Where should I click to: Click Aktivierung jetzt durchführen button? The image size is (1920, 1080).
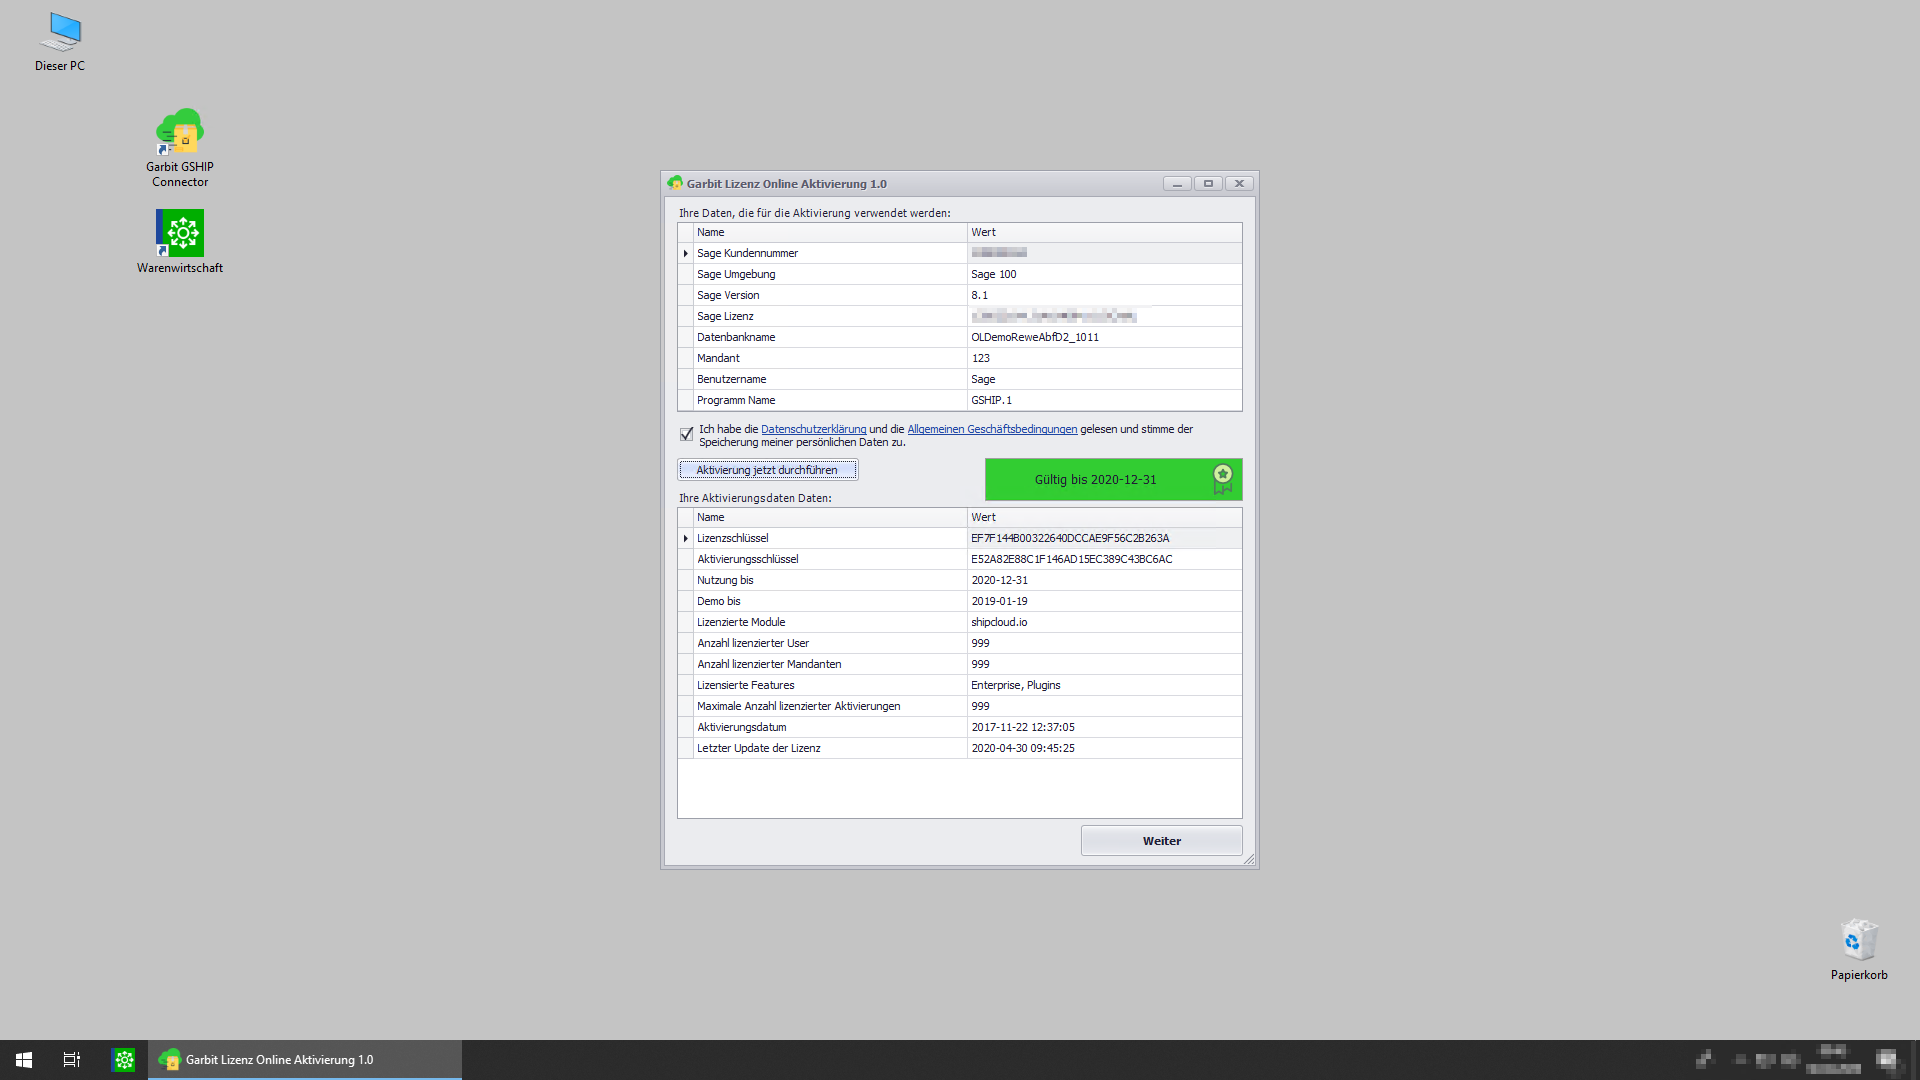(x=767, y=470)
